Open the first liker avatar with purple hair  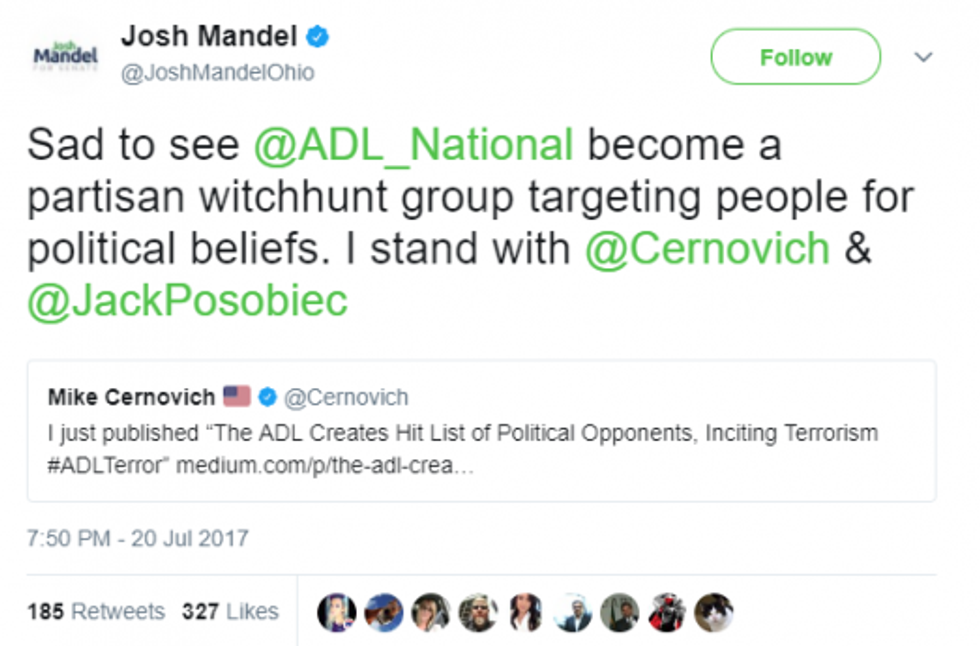(x=337, y=612)
